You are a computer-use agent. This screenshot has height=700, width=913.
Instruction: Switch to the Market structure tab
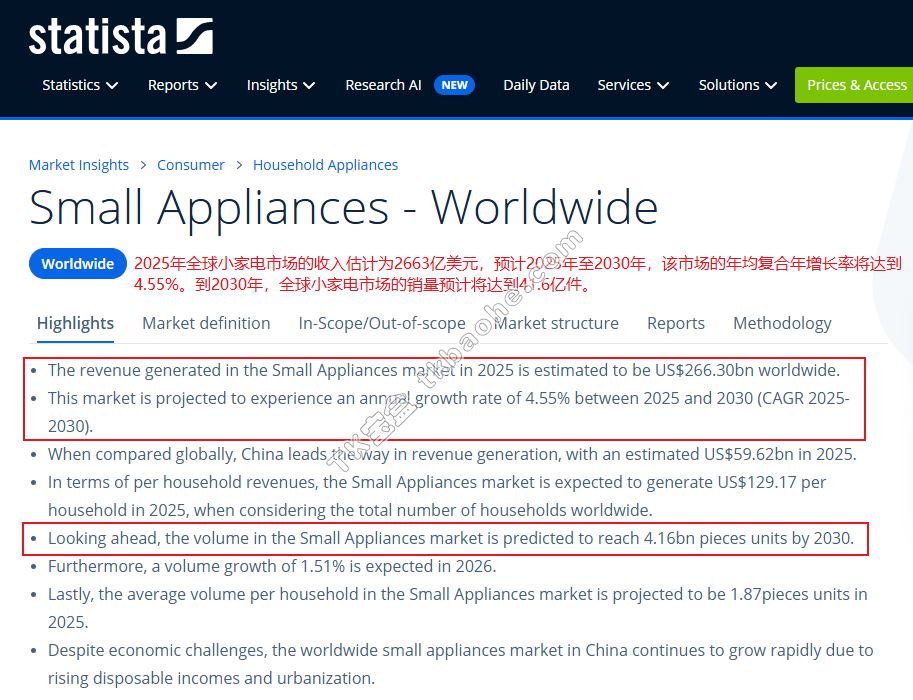point(556,323)
